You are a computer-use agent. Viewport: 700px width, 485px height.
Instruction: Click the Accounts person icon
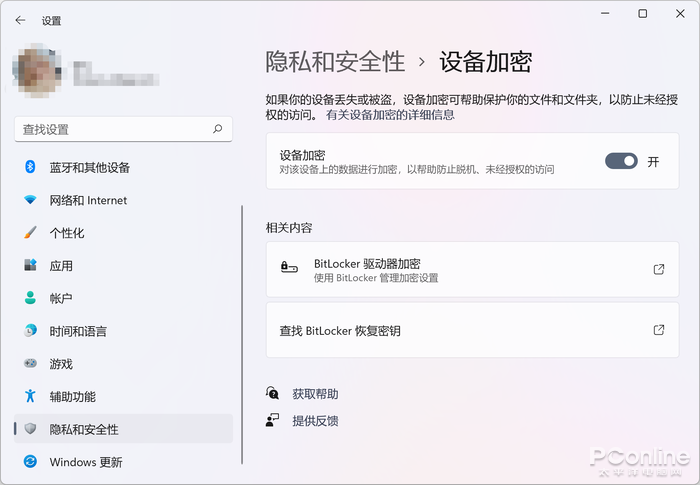[30, 298]
